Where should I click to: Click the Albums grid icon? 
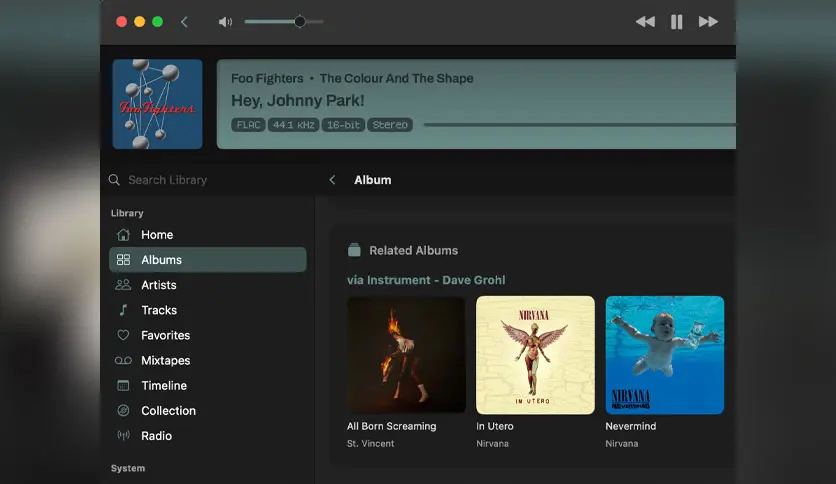click(x=123, y=260)
